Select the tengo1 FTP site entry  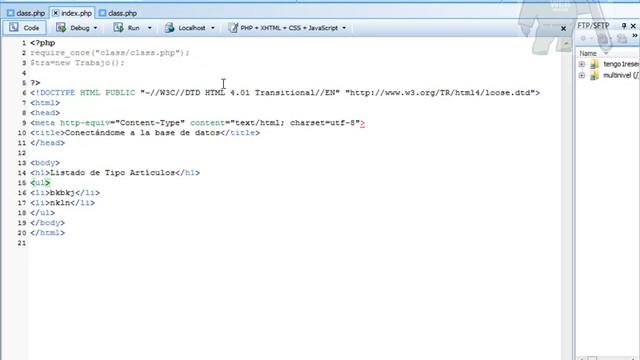(621, 64)
